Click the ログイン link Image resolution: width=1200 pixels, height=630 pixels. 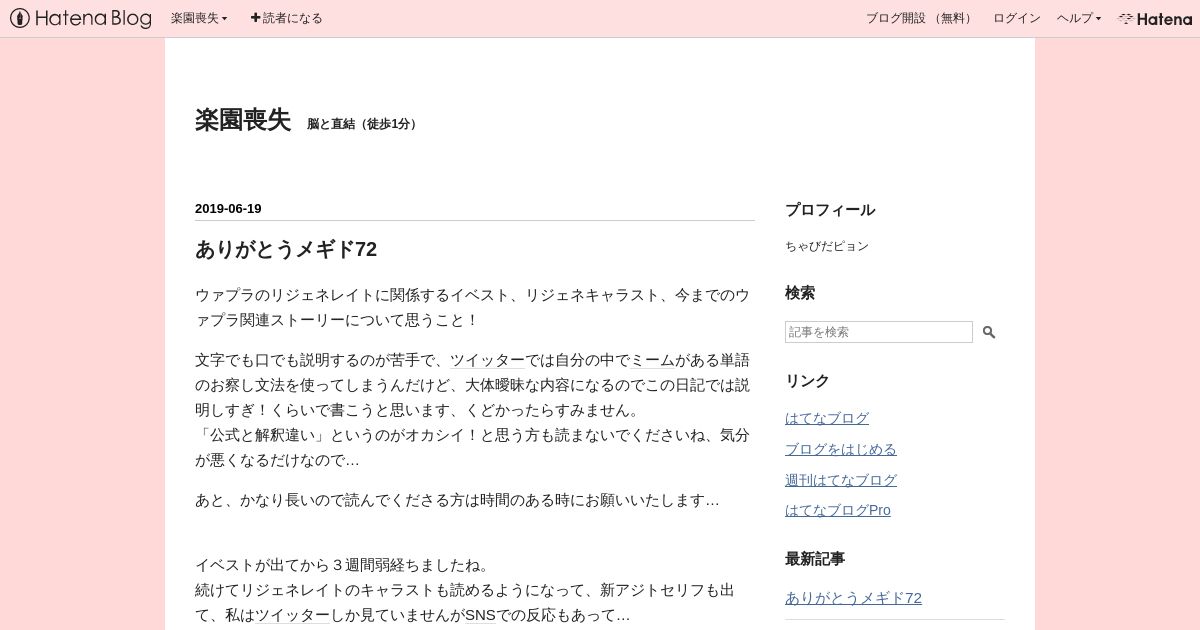[1016, 18]
